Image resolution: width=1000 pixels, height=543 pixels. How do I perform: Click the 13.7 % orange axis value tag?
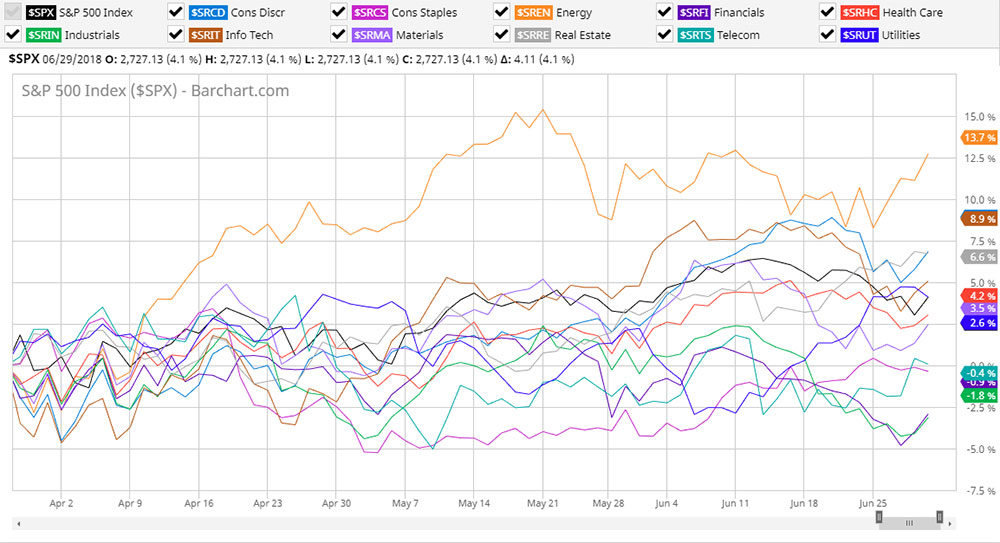(x=976, y=137)
